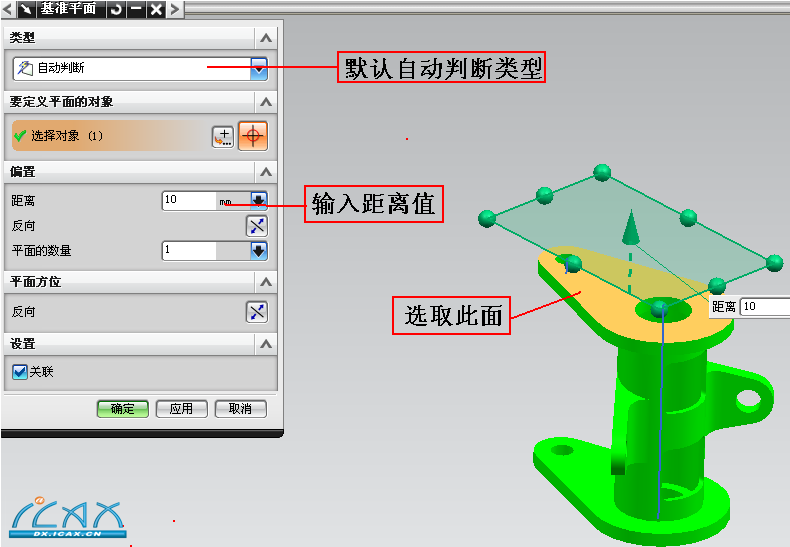Toggle the 关联 checkbox

[20, 372]
